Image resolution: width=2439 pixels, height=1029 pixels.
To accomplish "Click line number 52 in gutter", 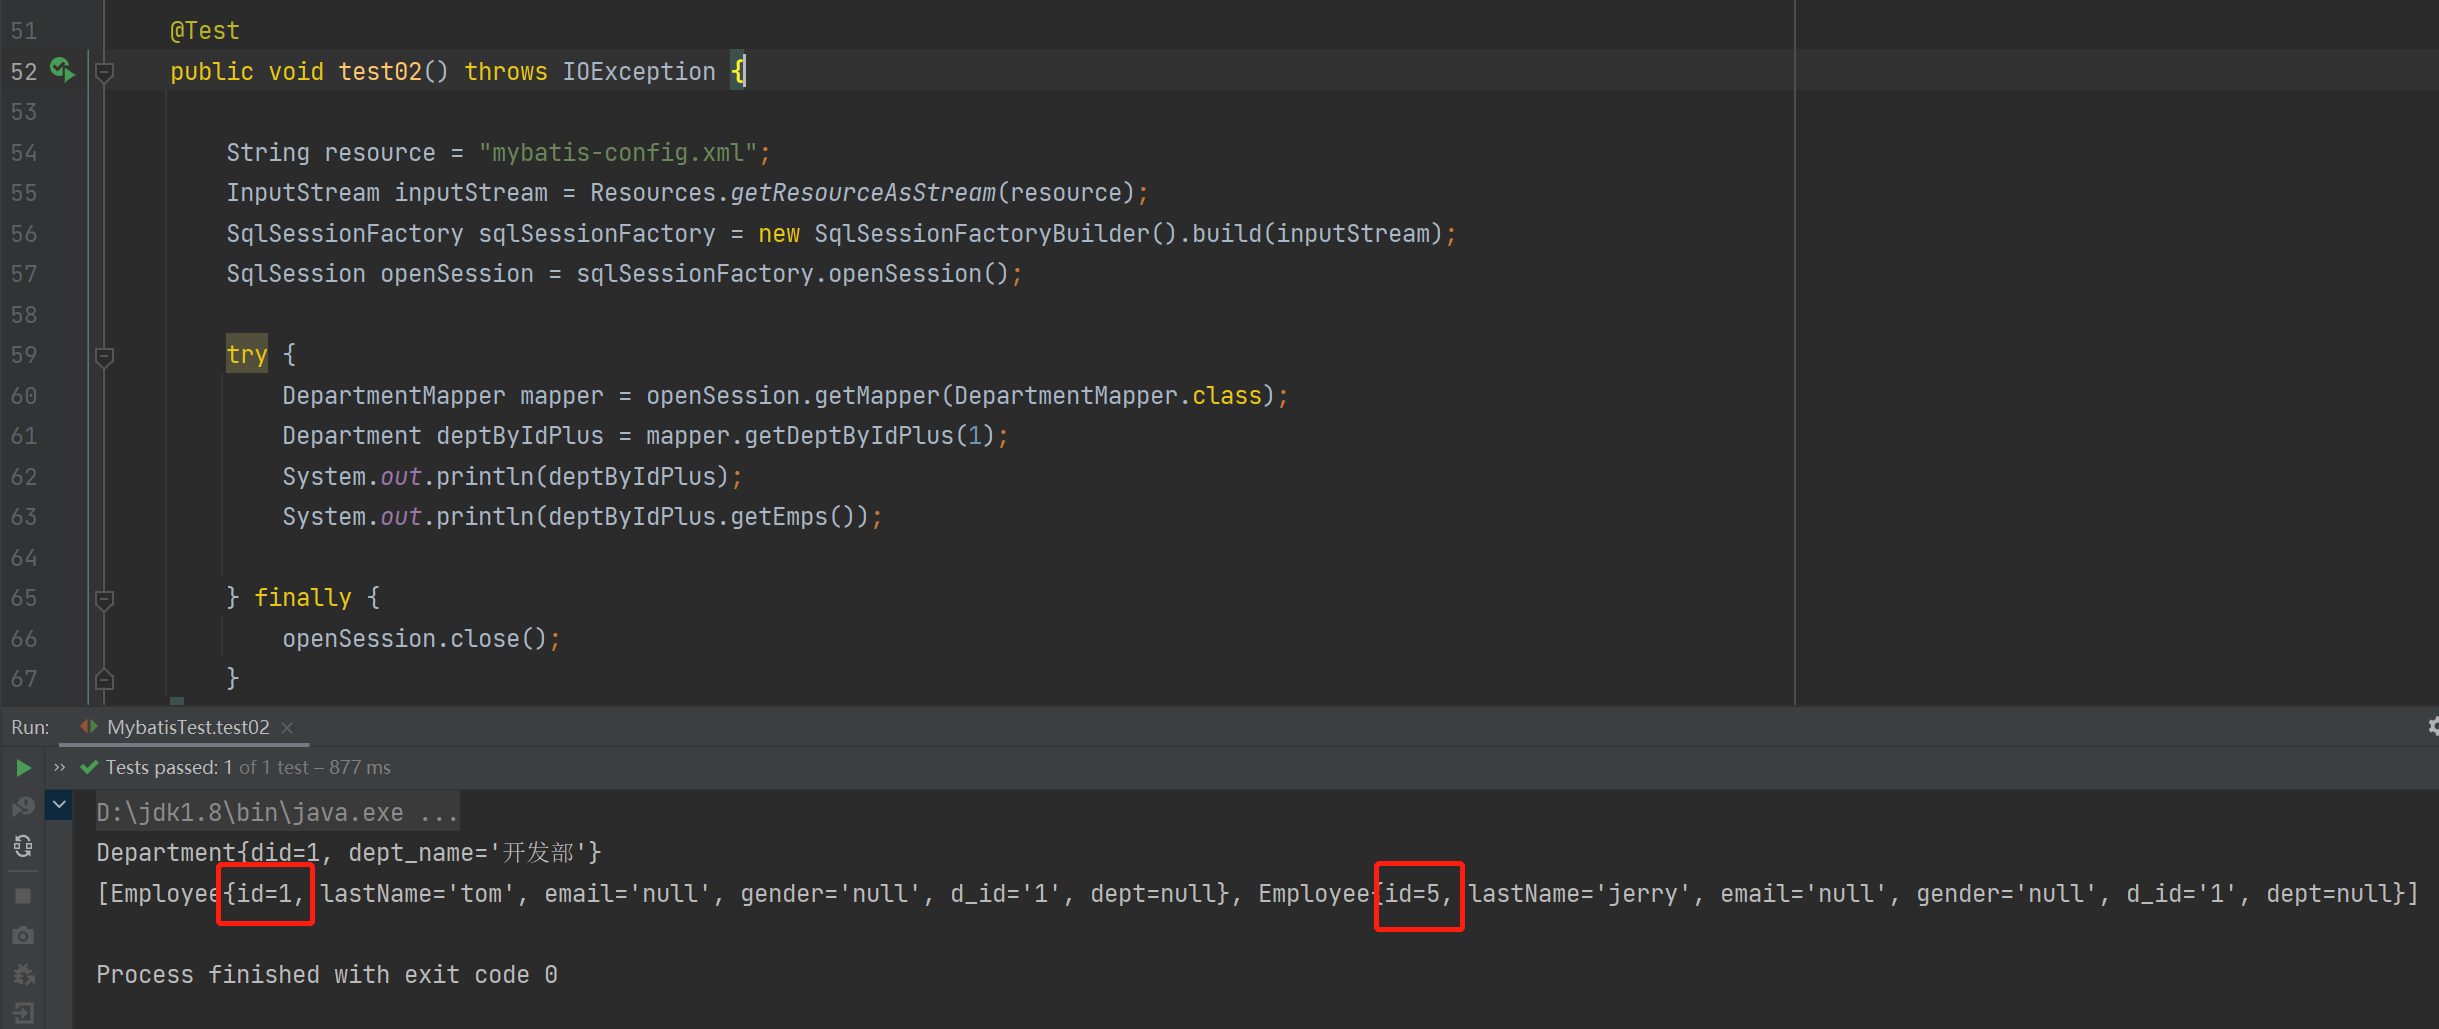I will pyautogui.click(x=24, y=72).
